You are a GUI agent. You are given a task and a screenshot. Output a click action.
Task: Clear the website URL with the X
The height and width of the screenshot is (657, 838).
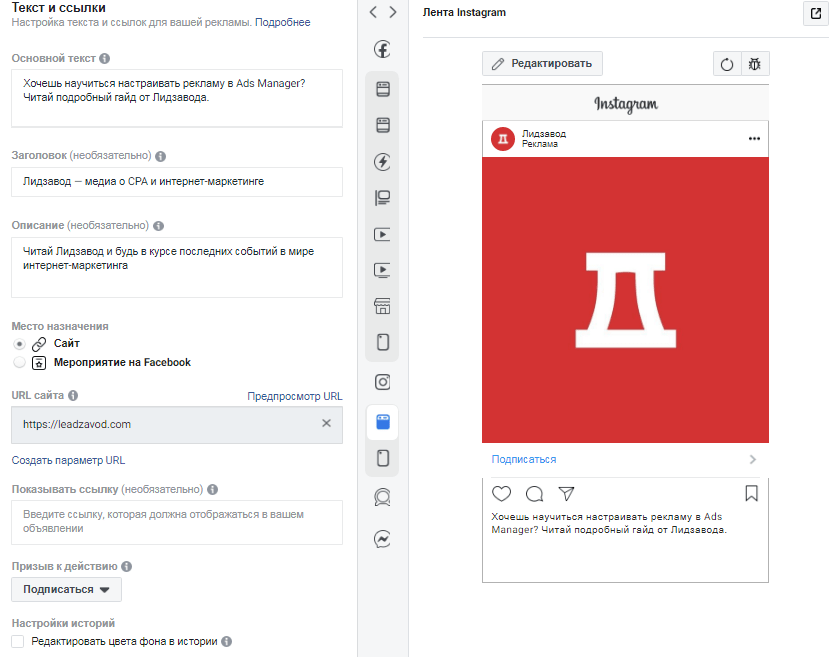(327, 423)
